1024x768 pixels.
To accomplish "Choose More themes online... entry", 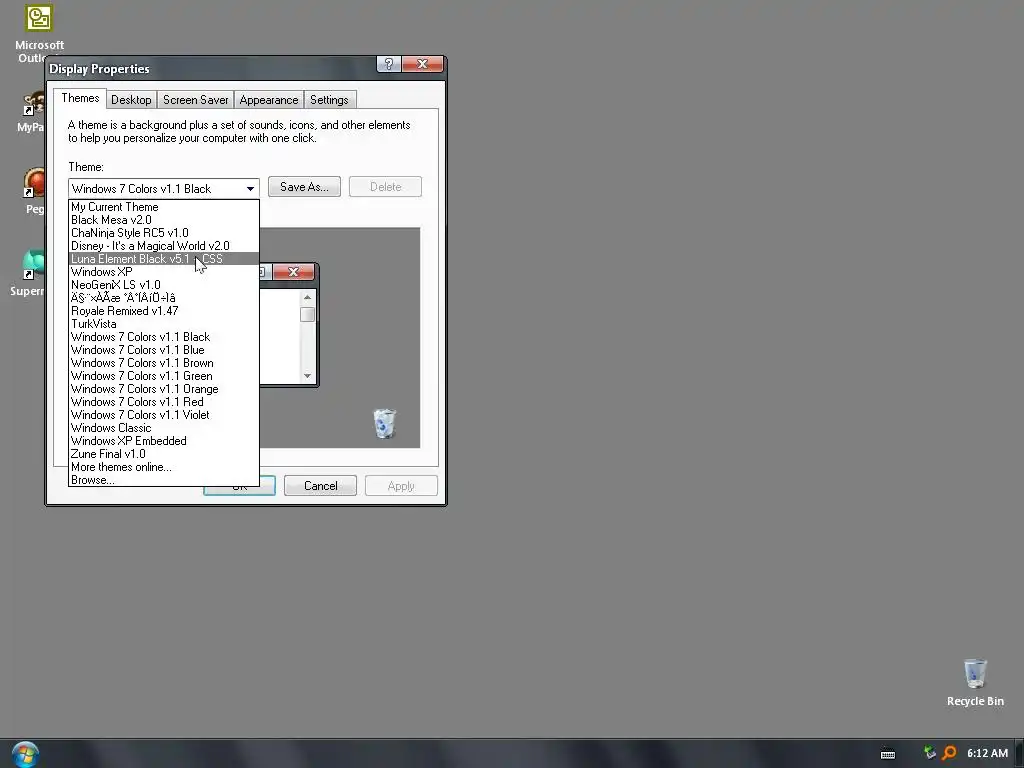I will point(164,468).
